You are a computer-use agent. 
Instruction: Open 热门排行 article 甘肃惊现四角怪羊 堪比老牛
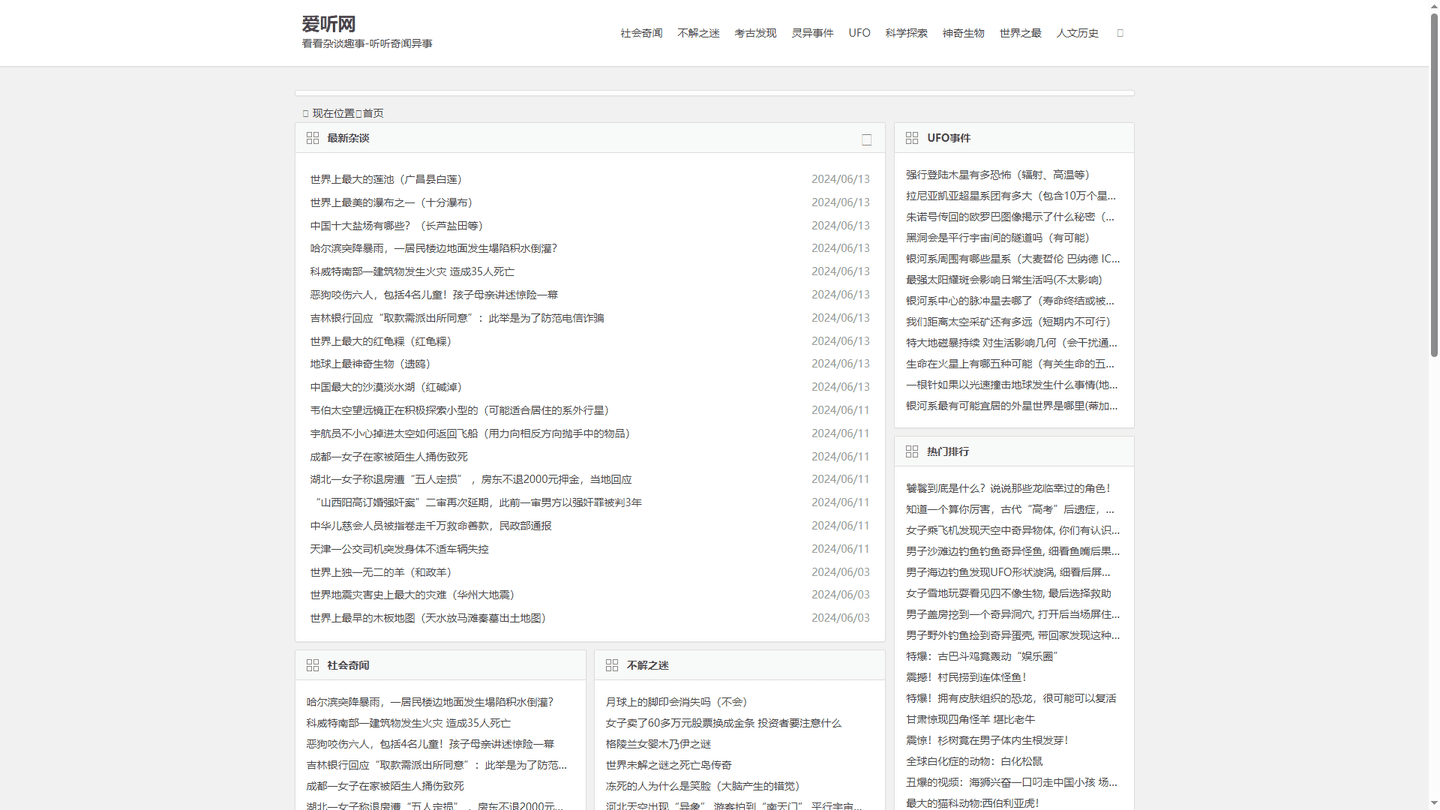971,720
